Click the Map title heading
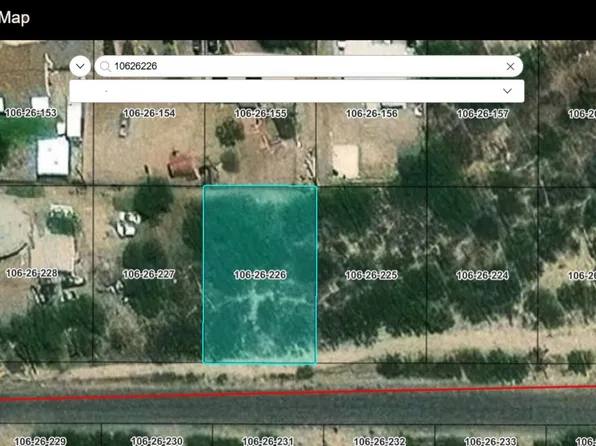 [14, 17]
